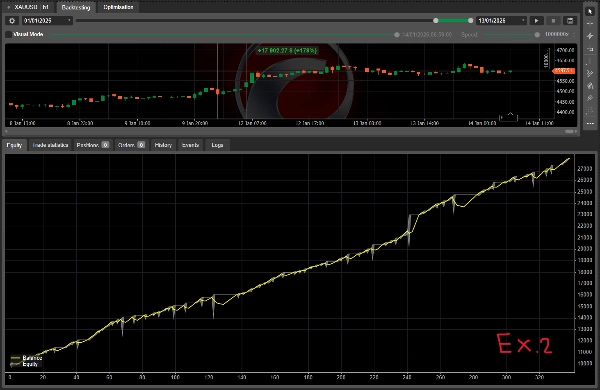This screenshot has height=390, width=600.
Task: Click the layout icon next to stop
Action: click(570, 21)
